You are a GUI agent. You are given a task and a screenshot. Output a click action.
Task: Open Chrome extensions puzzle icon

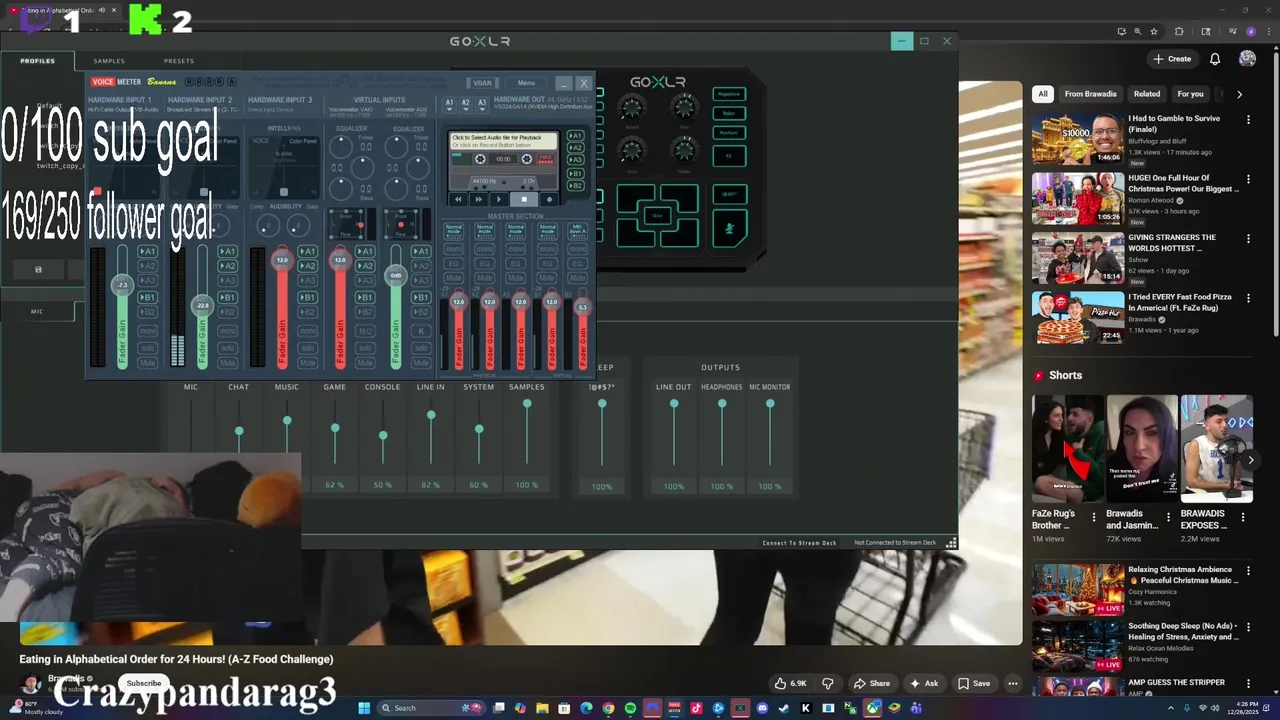(1179, 32)
